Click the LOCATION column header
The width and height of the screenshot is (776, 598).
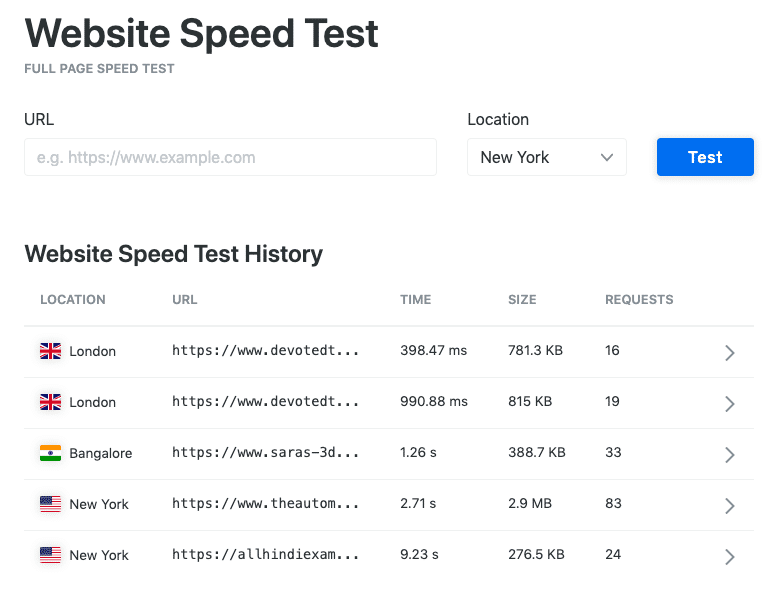tap(73, 299)
